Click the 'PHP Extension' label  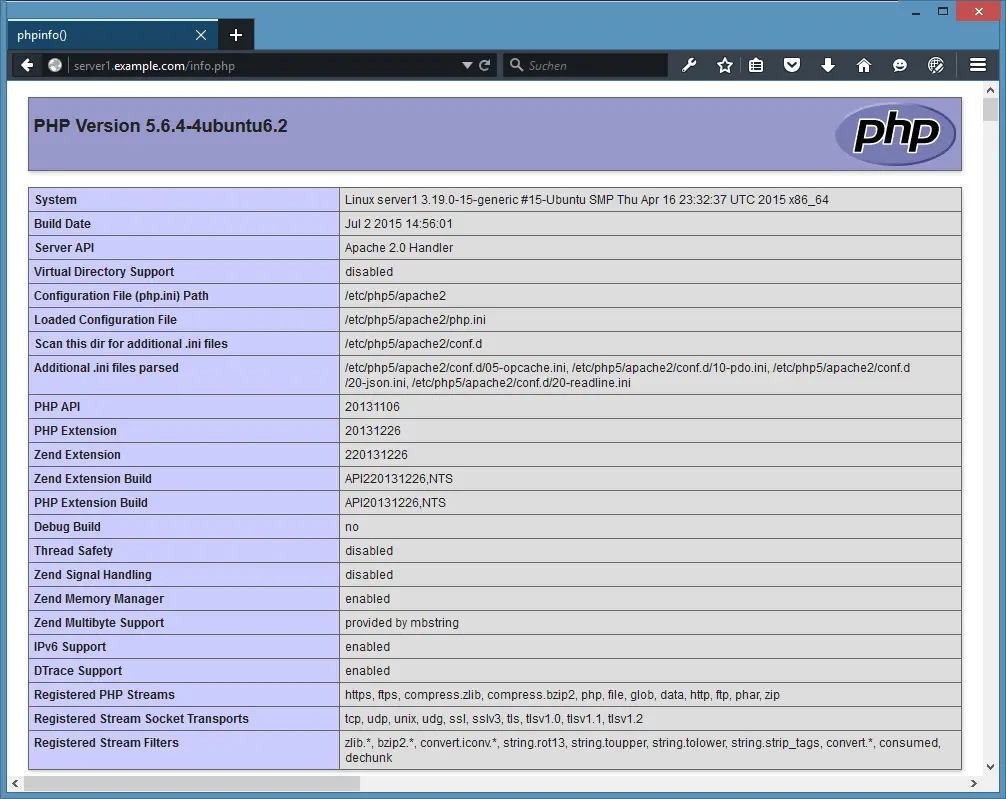point(75,431)
